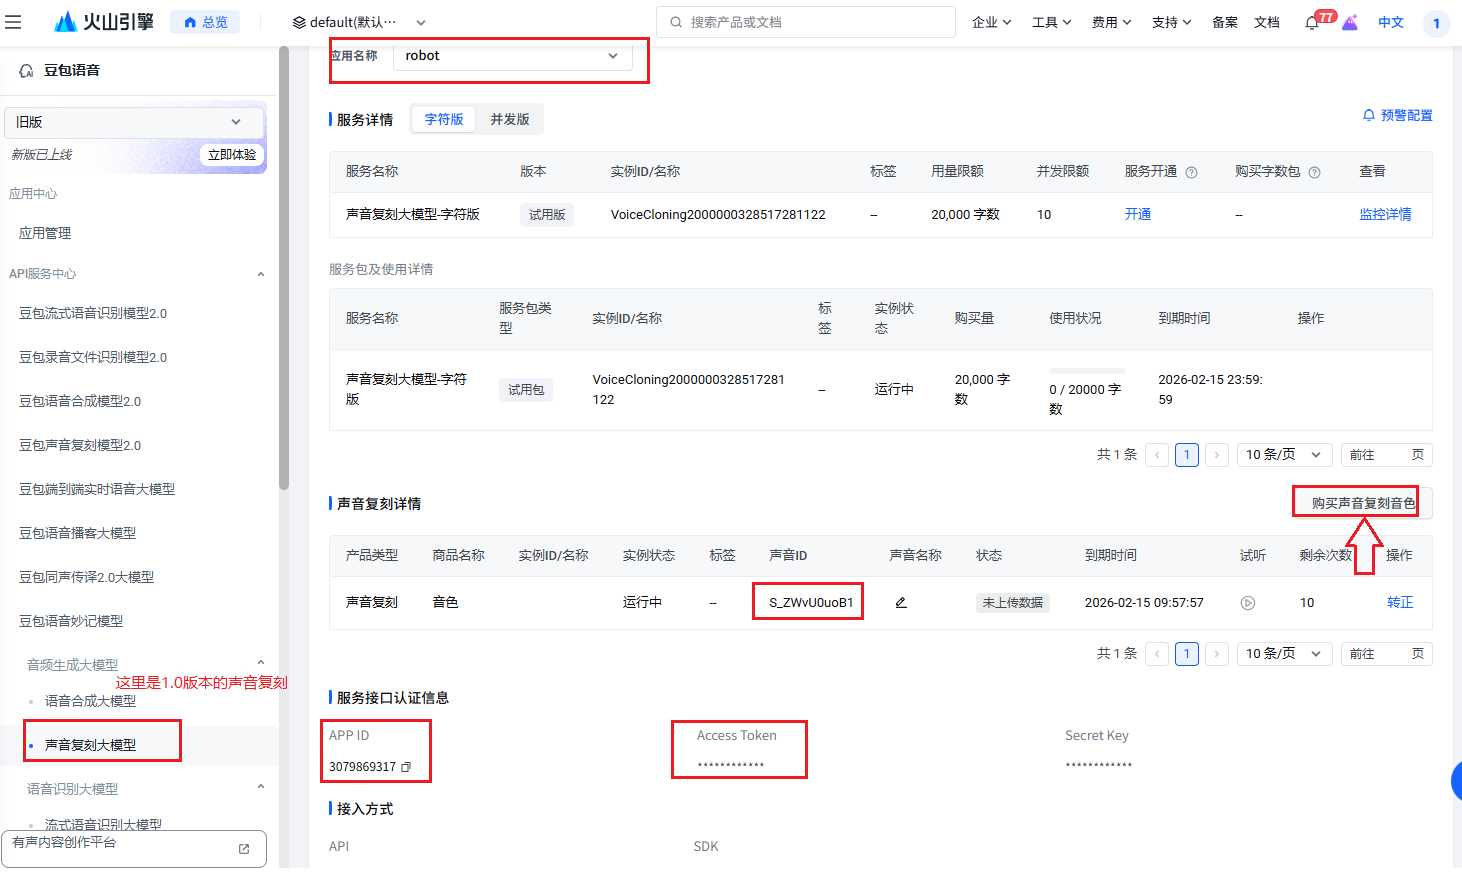Go to Volcano Engine logo homepage
1462x887 pixels.
click(x=104, y=22)
